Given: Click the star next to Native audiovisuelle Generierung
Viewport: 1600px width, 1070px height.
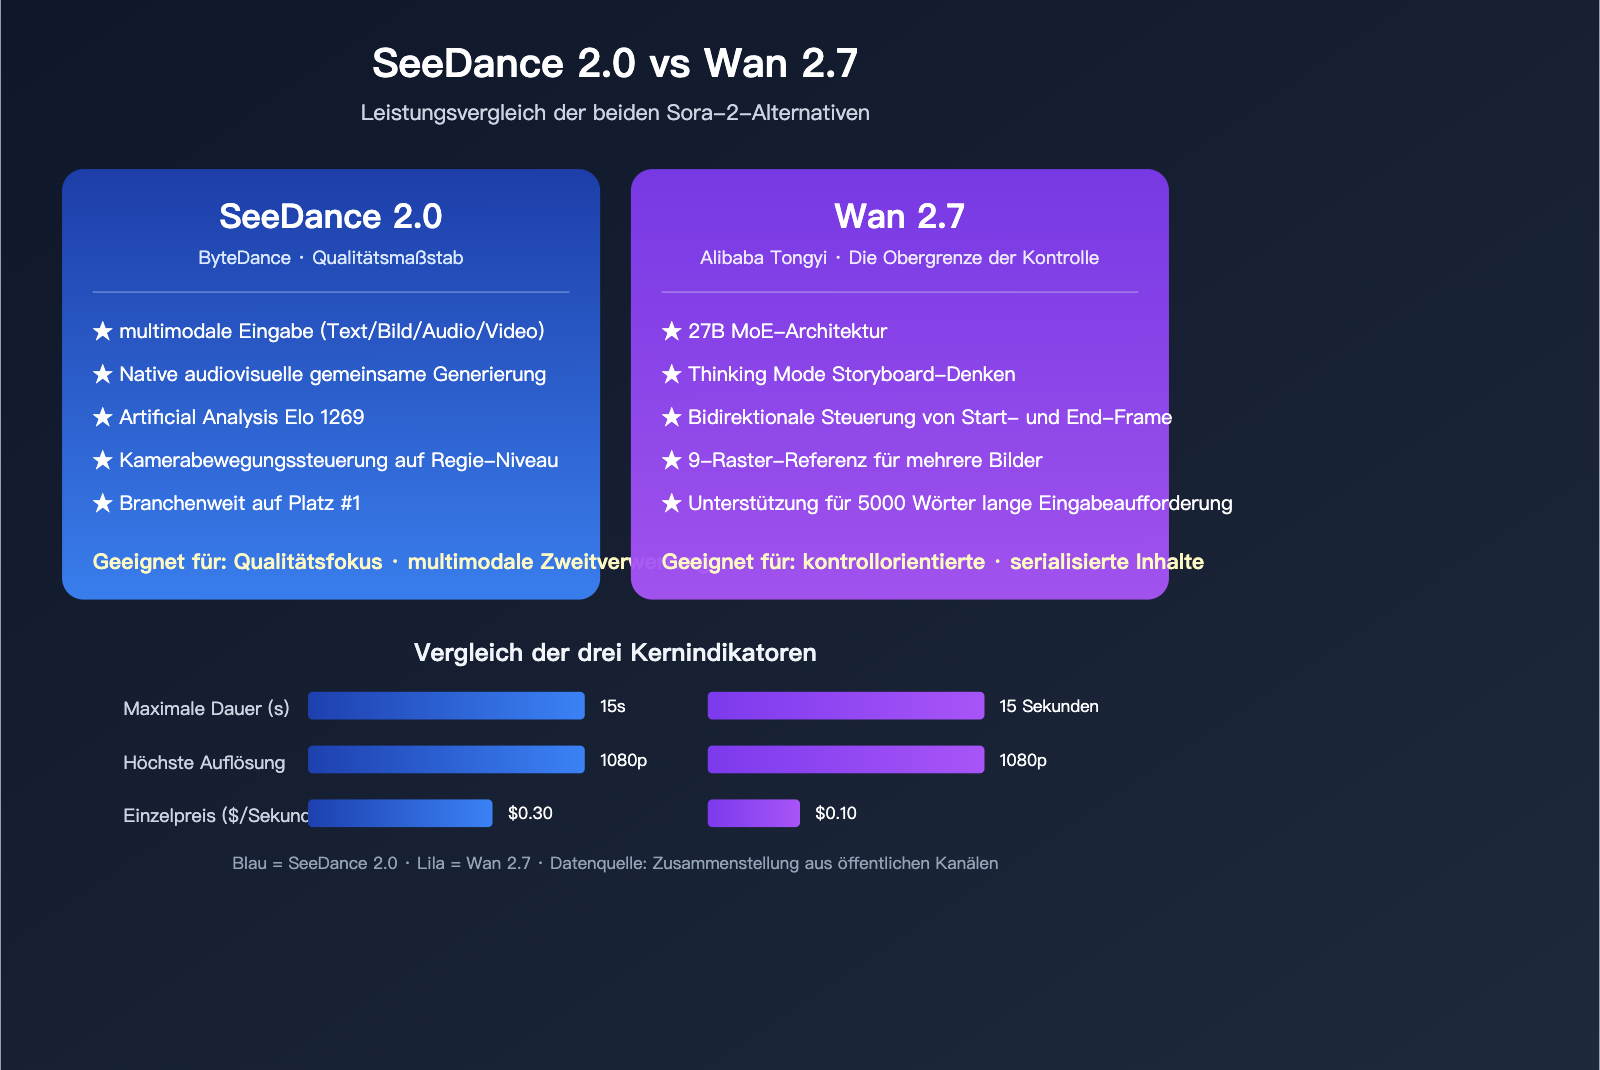Looking at the screenshot, I should click(x=102, y=374).
